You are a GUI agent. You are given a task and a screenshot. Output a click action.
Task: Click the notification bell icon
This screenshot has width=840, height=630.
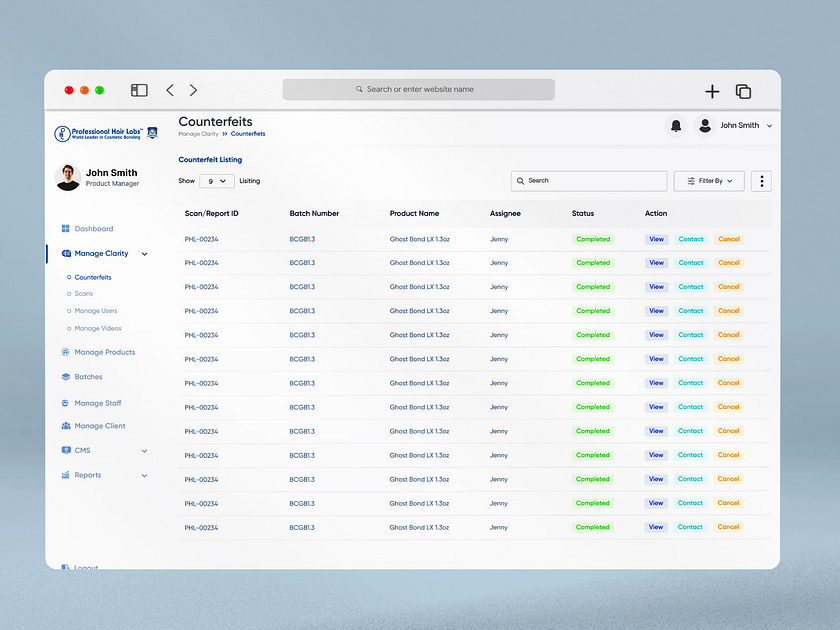676,126
